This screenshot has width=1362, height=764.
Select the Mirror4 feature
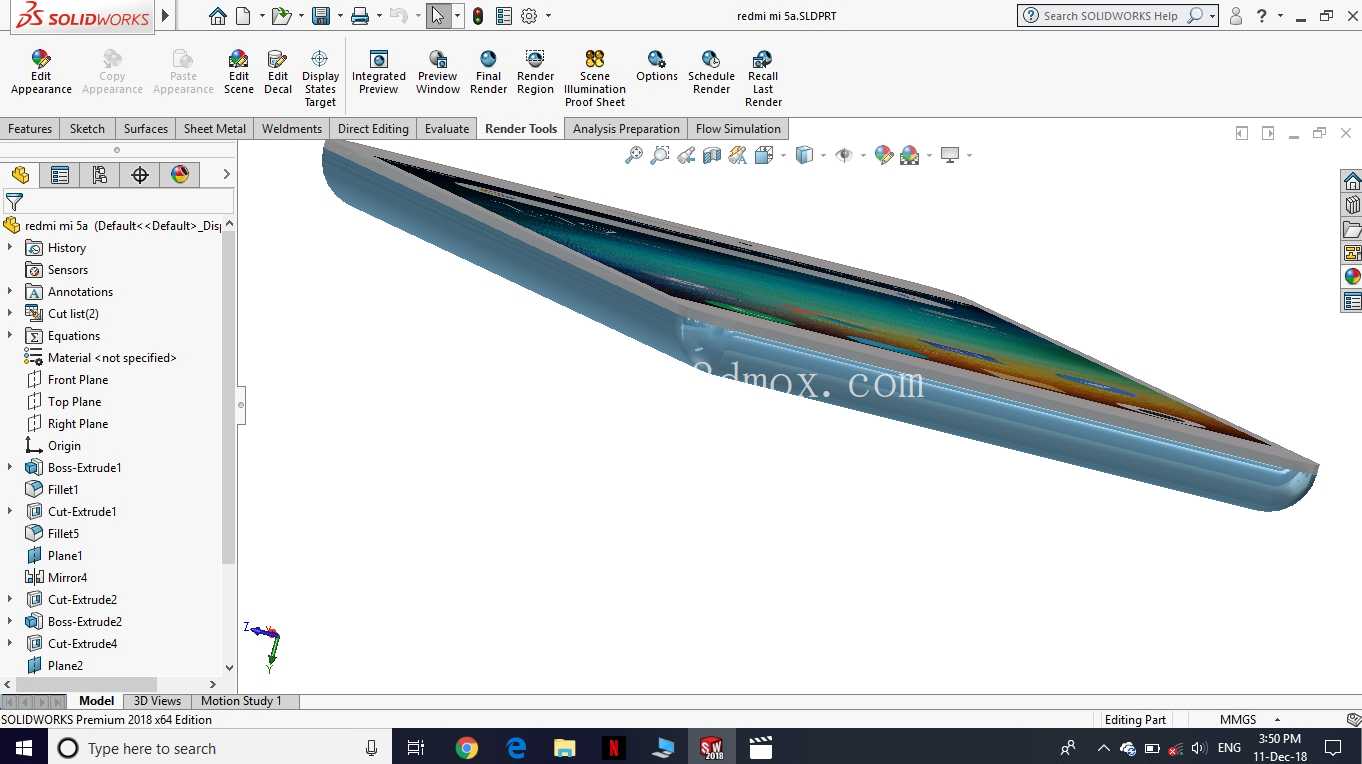(67, 577)
